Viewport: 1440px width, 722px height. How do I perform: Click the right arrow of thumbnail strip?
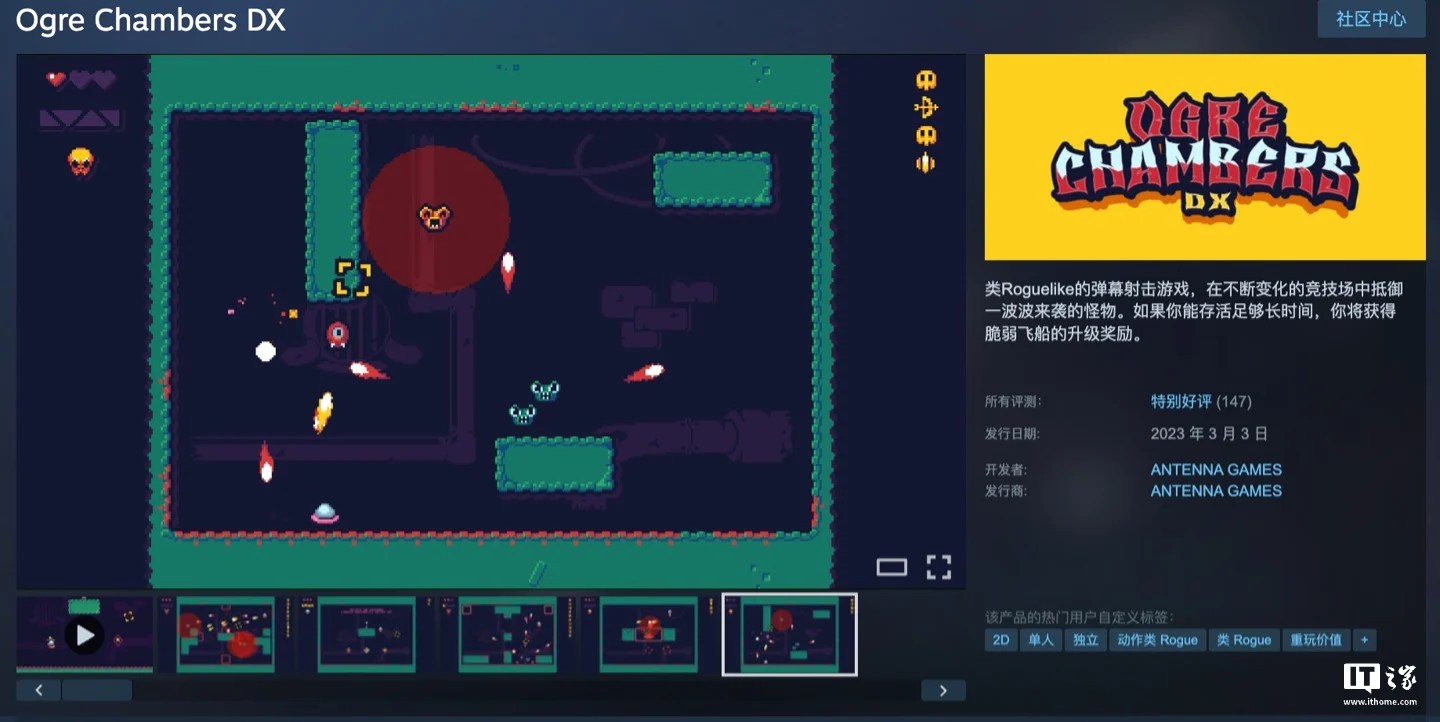943,690
